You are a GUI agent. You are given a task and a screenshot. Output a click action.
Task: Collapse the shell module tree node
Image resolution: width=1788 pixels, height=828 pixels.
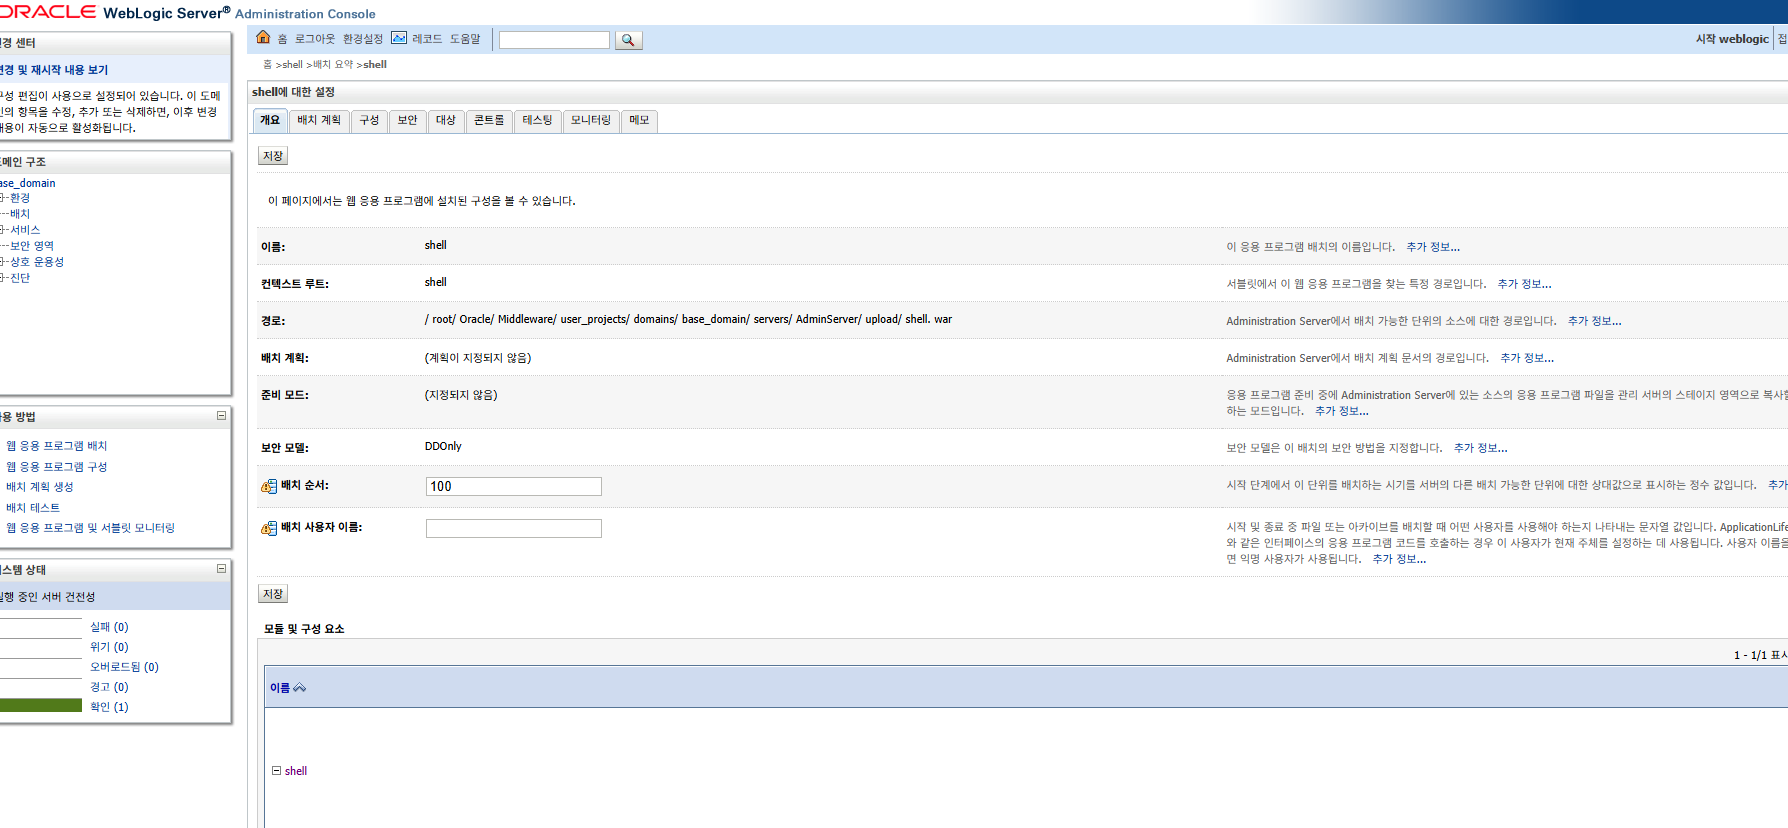click(276, 771)
